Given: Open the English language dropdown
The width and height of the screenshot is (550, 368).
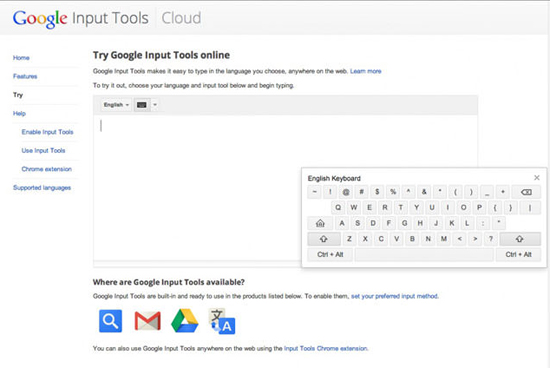Looking at the screenshot, I should [116, 105].
